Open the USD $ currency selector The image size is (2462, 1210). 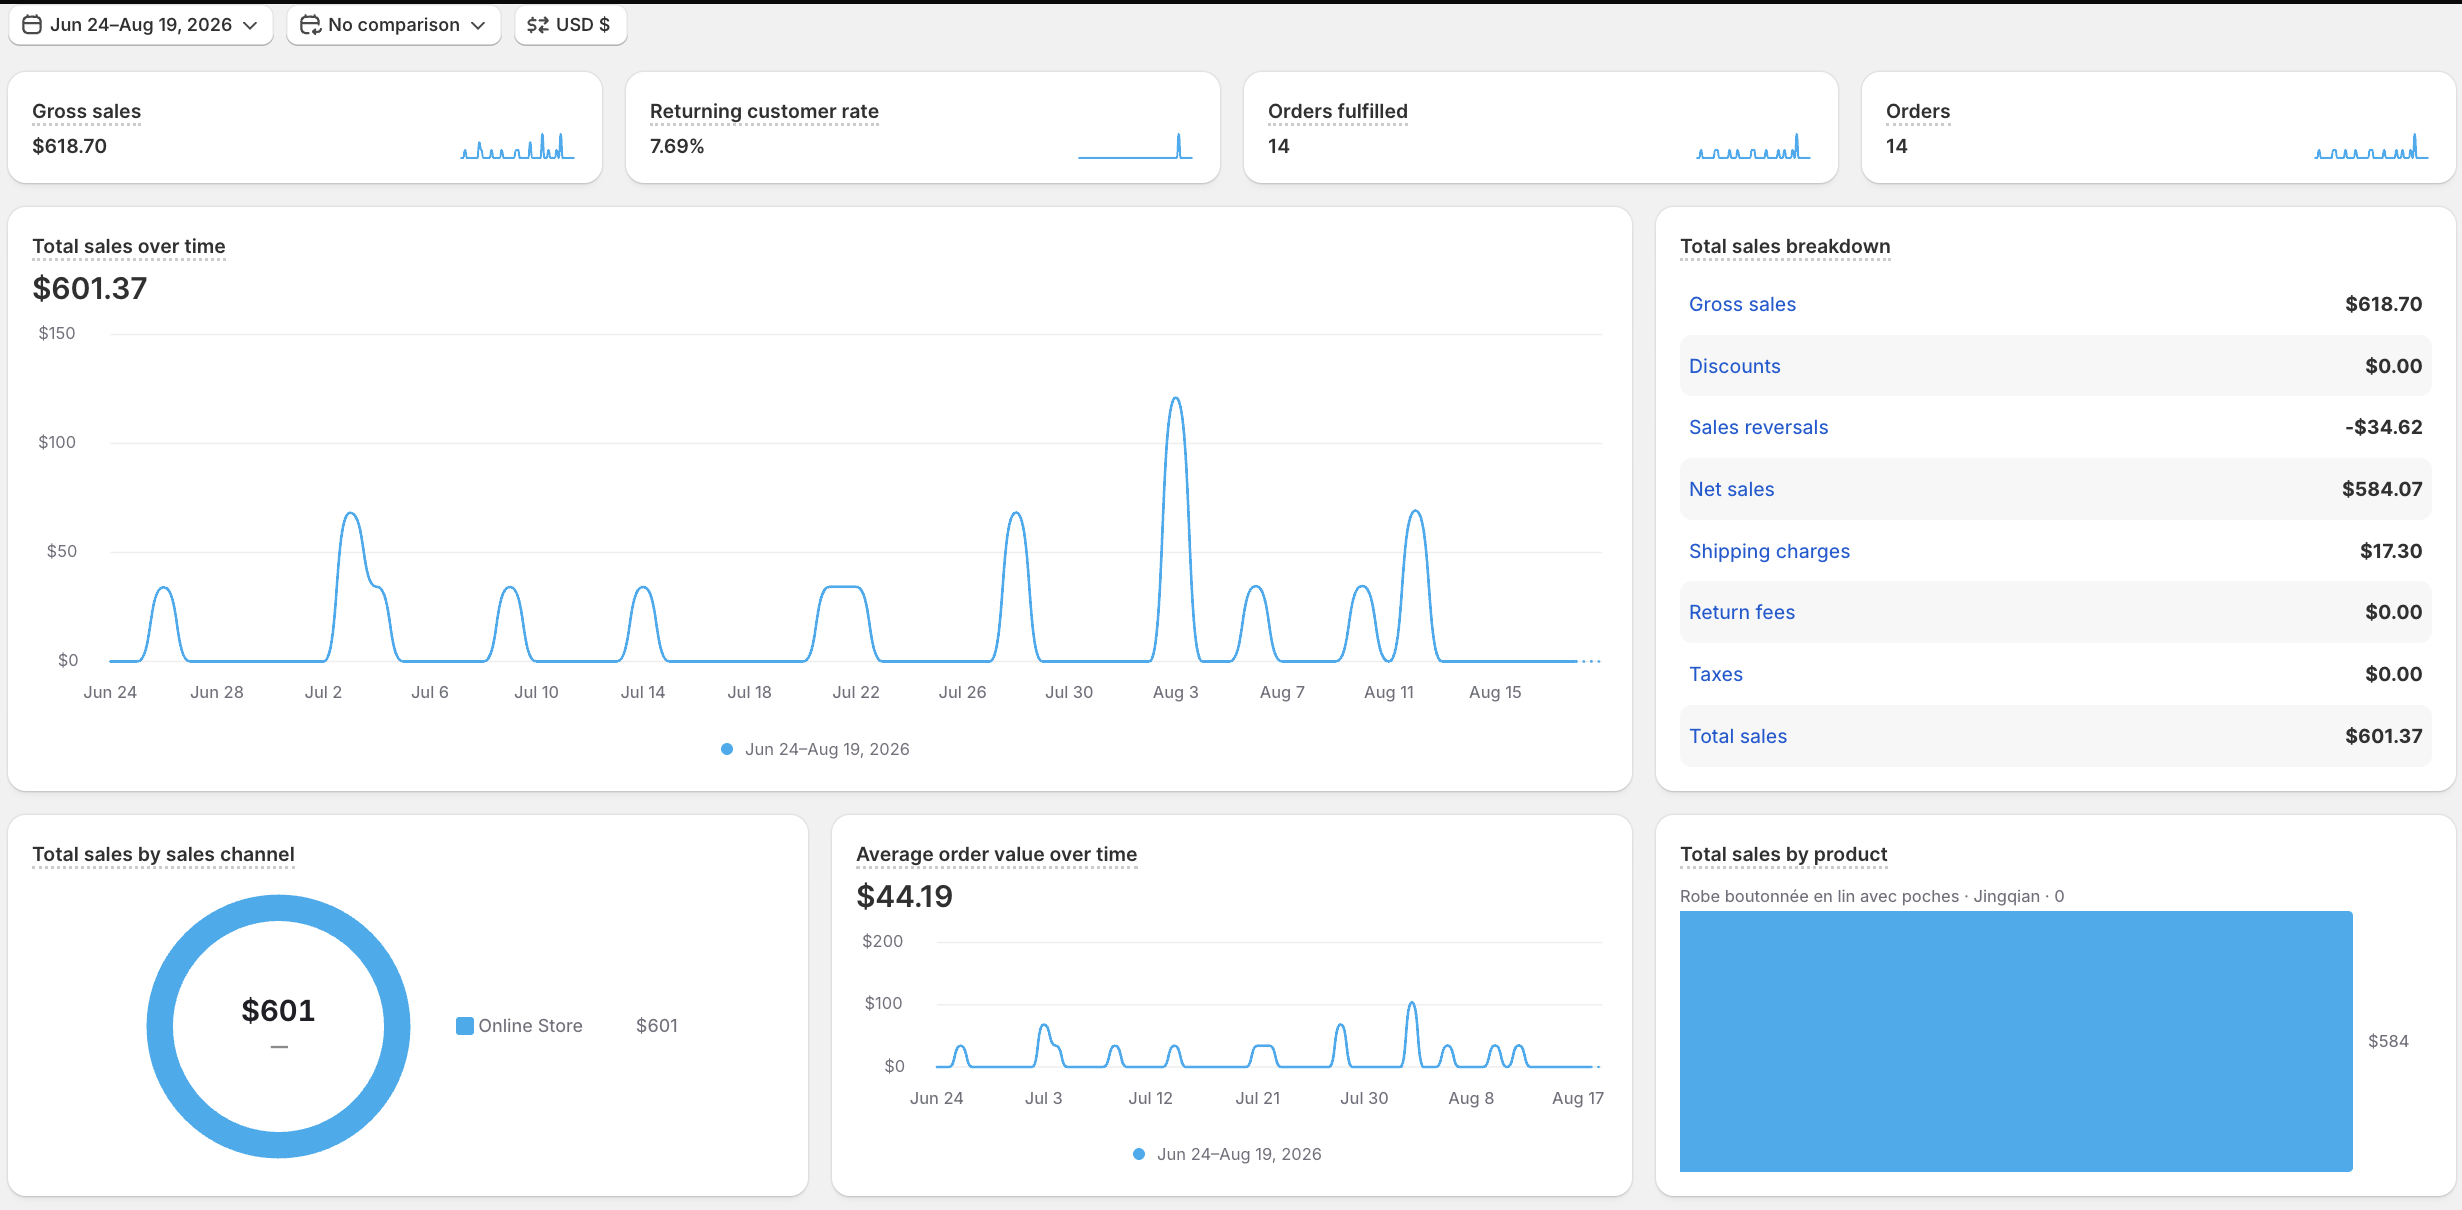(x=571, y=25)
